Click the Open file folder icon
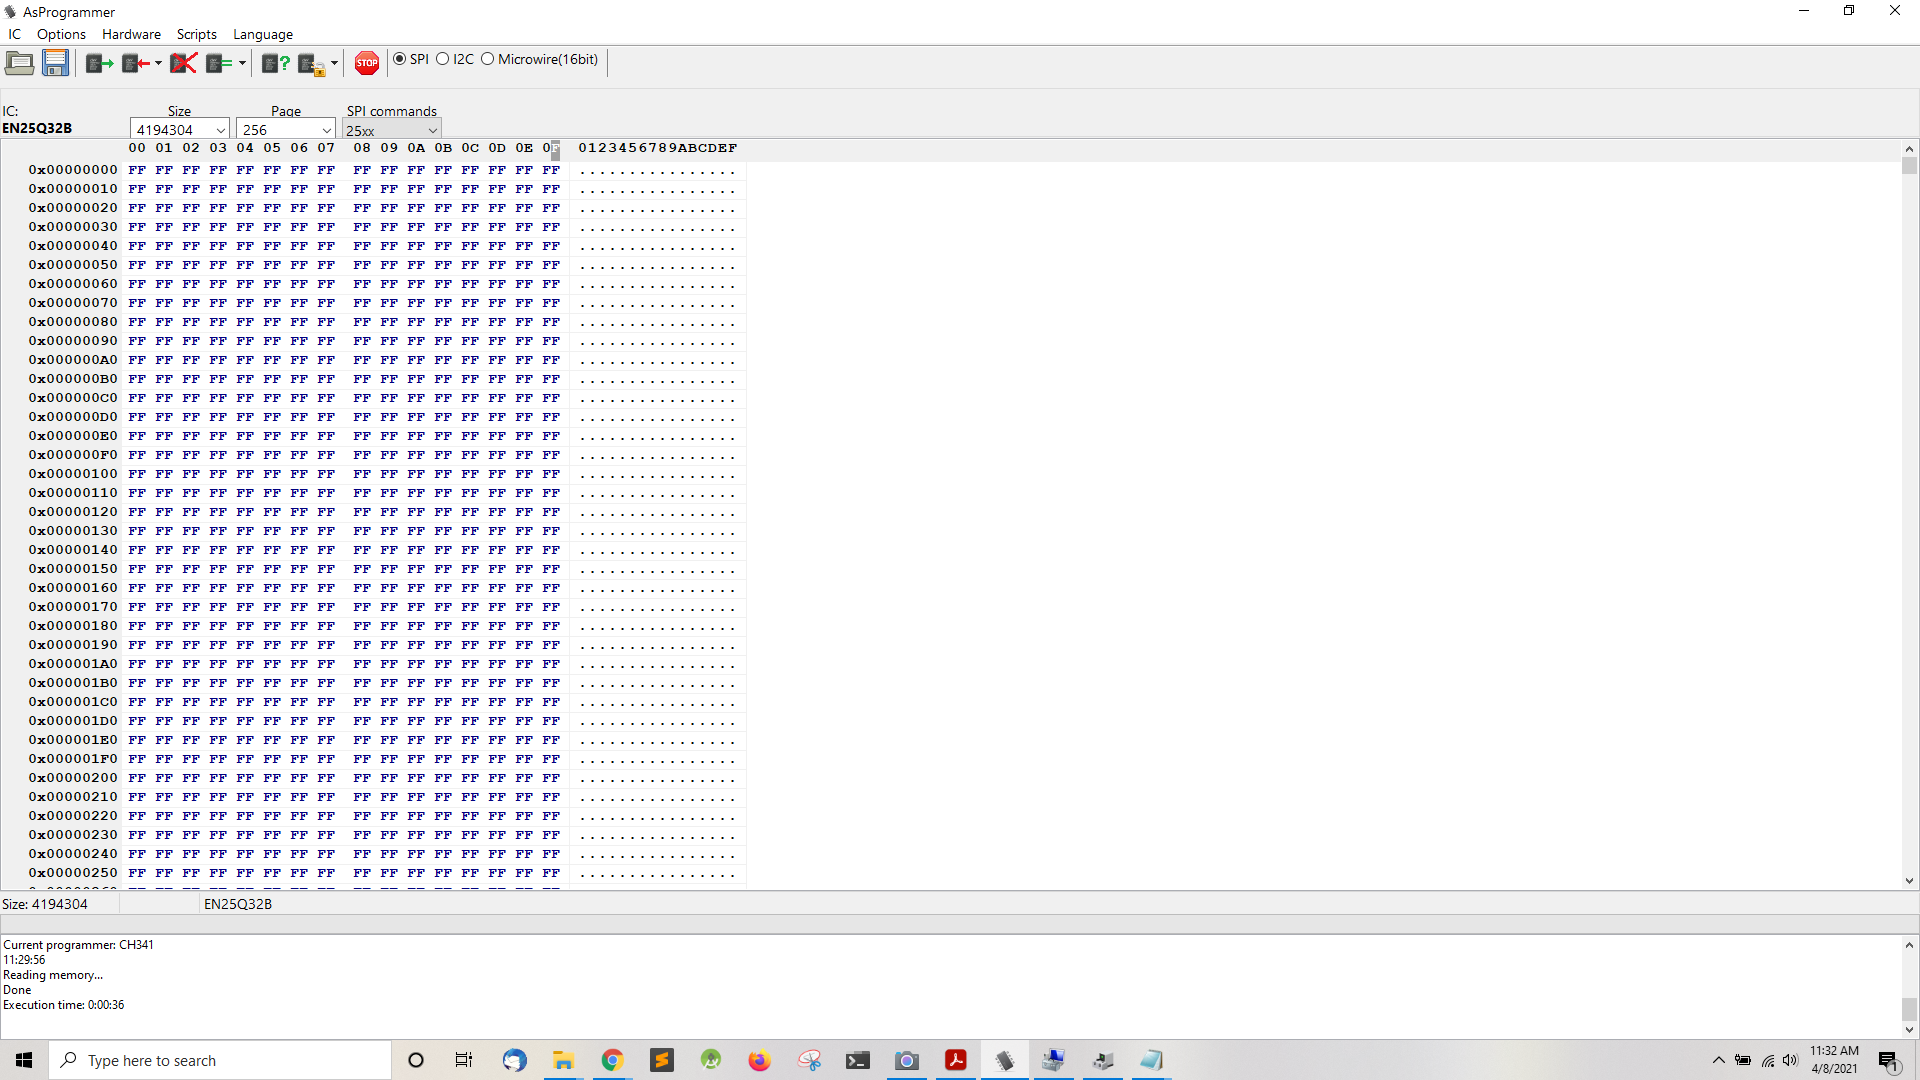This screenshot has width=1920, height=1080. coord(19,63)
